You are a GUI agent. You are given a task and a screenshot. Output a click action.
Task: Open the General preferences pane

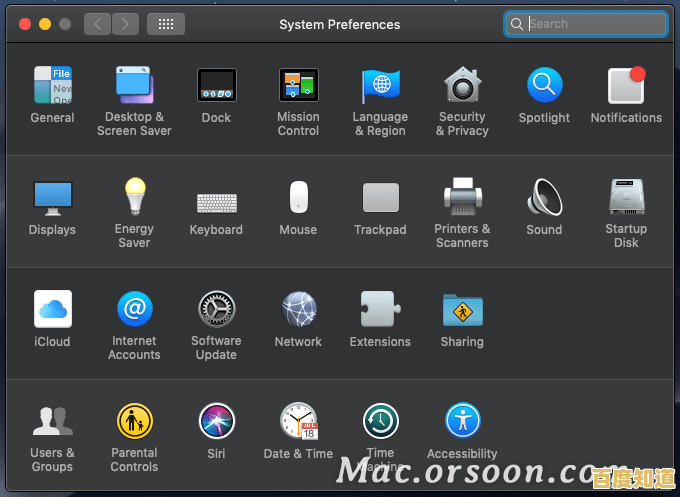52,86
